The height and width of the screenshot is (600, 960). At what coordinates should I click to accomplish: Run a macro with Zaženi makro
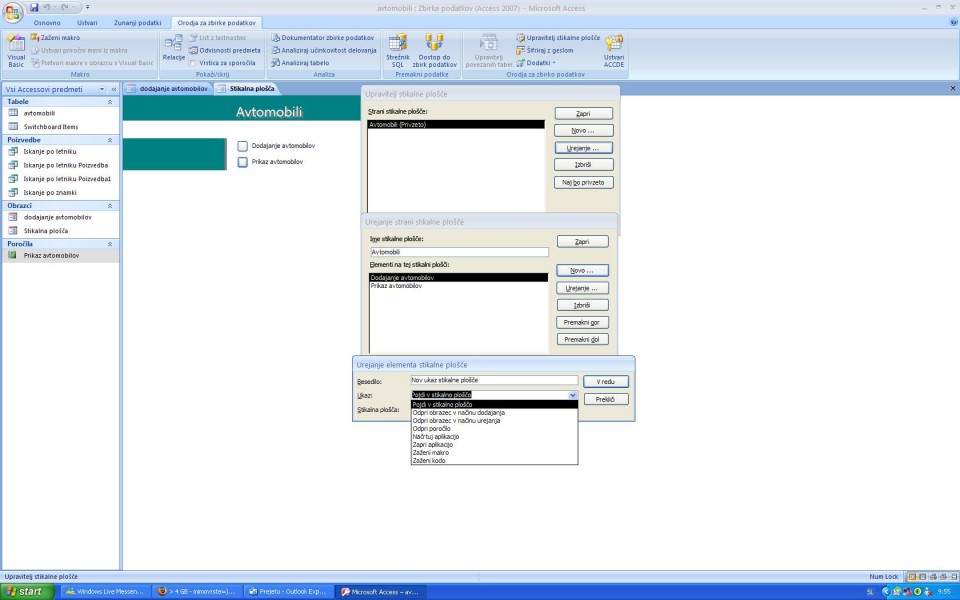(55, 37)
